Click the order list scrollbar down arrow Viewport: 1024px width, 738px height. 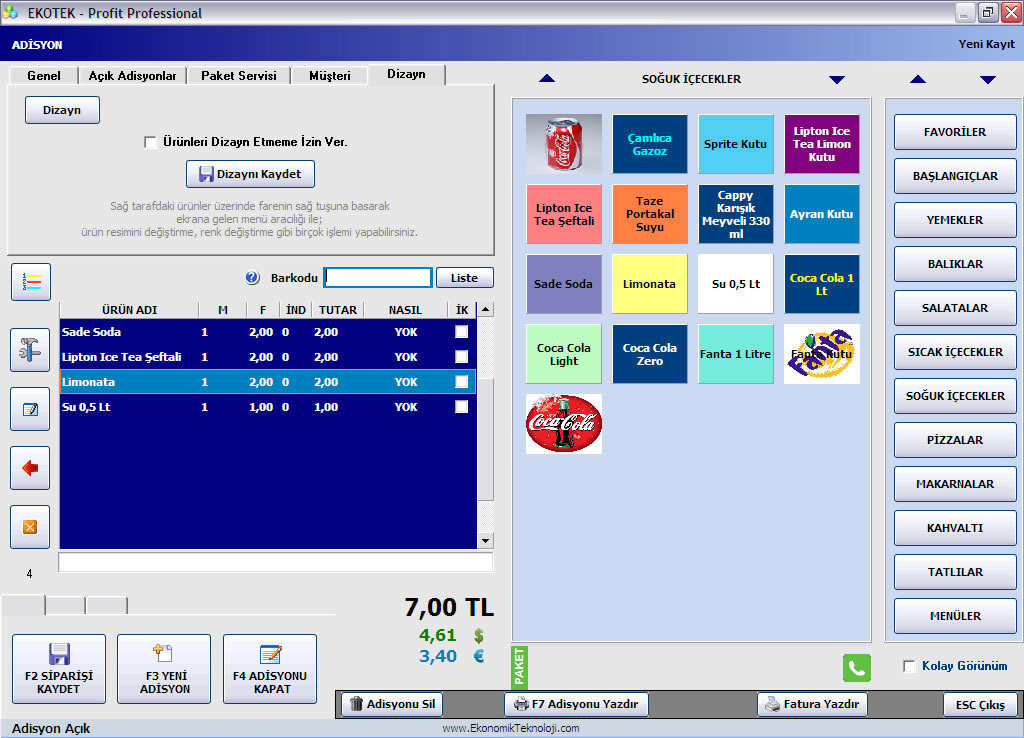point(485,541)
